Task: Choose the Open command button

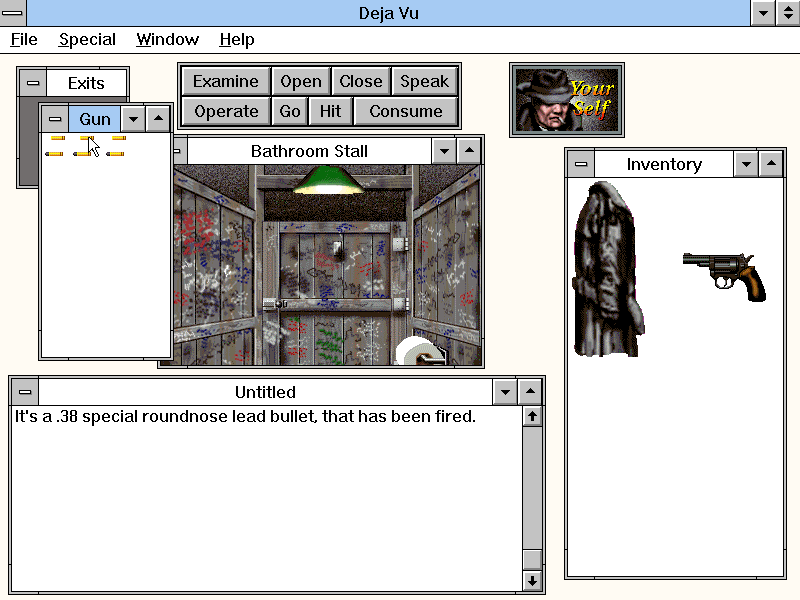Action: [301, 82]
